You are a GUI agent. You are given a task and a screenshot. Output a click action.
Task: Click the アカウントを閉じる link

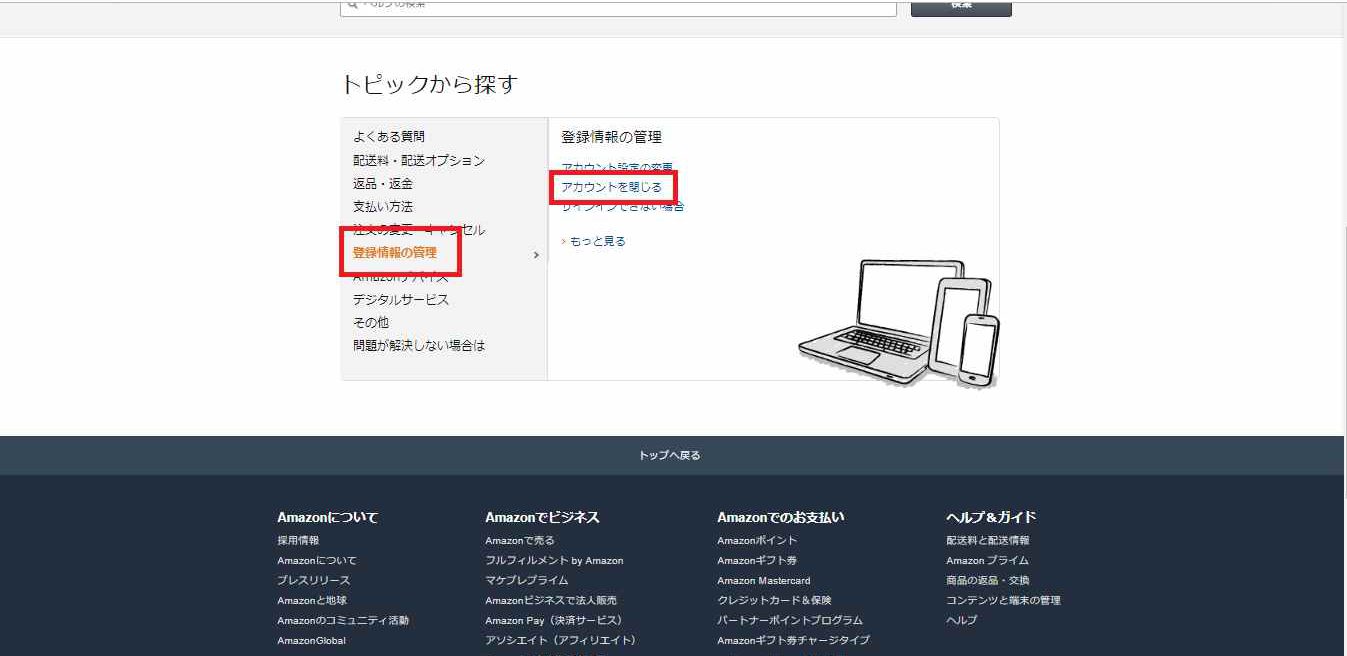611,186
